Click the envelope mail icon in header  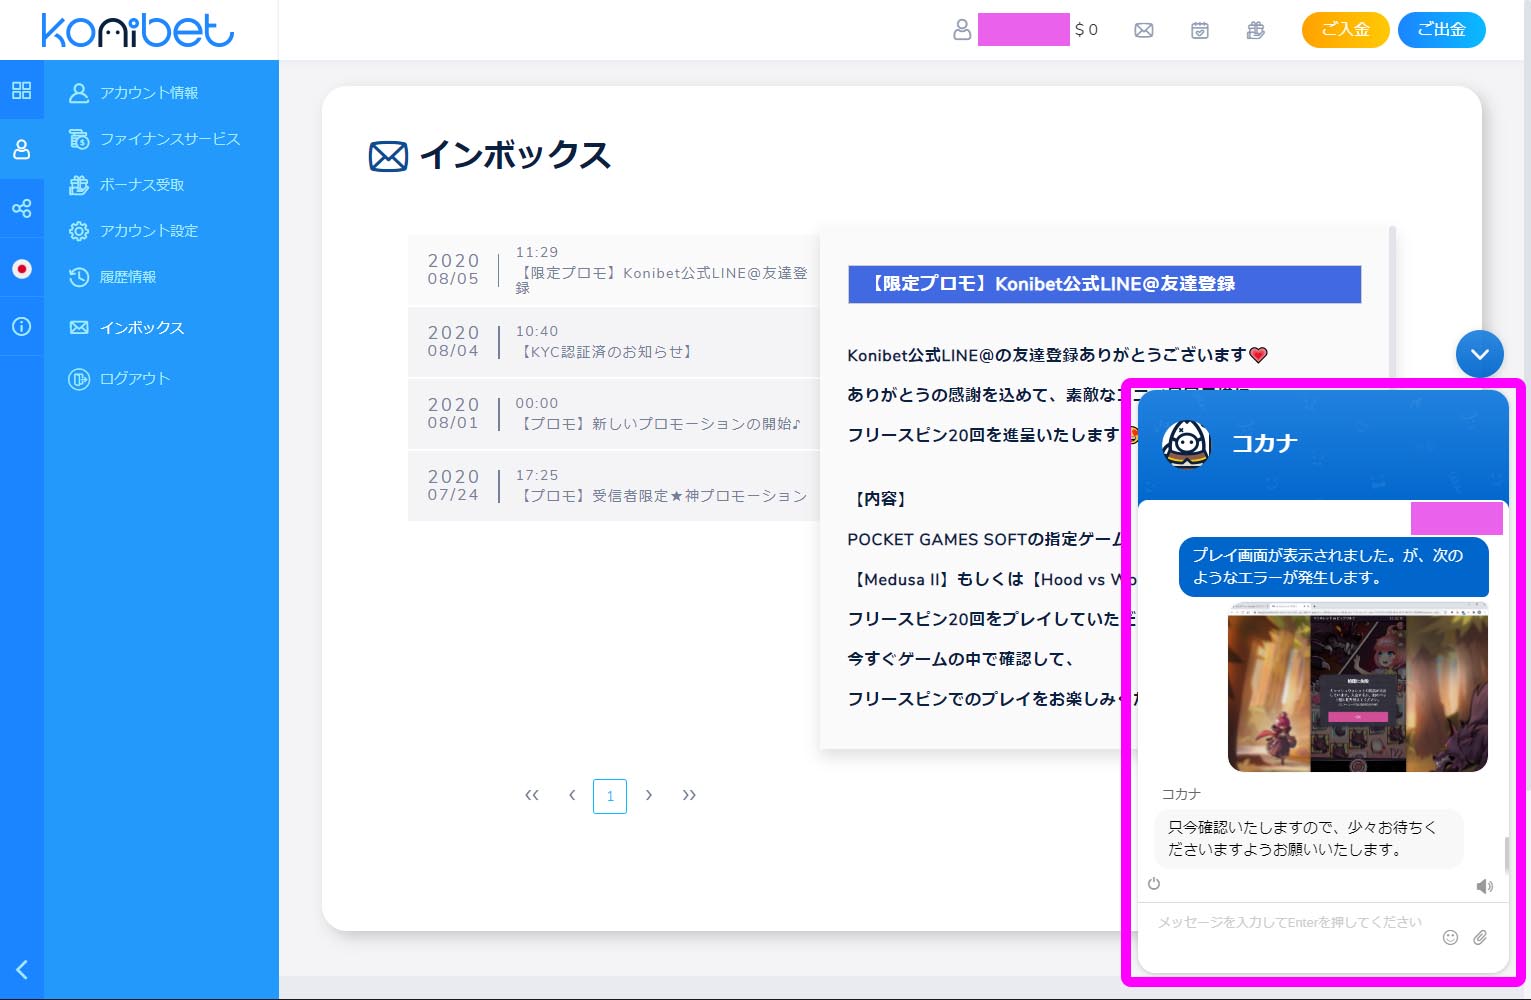pyautogui.click(x=1144, y=30)
